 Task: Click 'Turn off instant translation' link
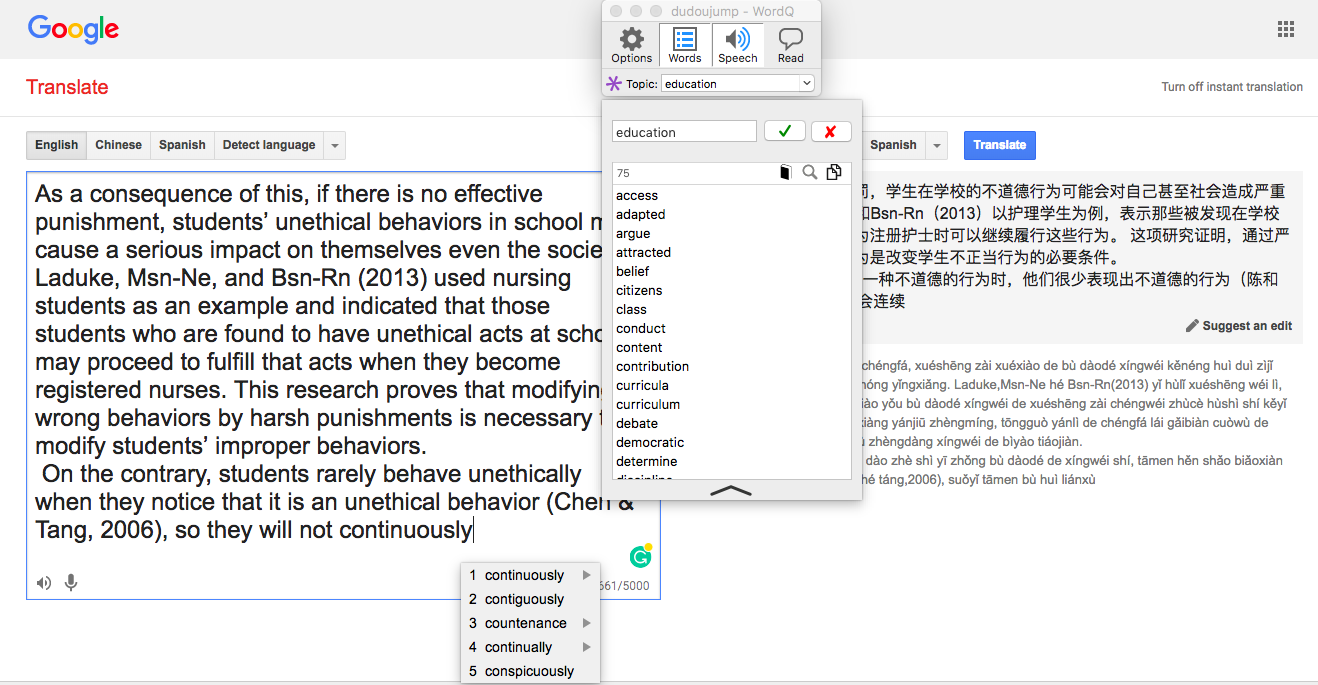tap(1232, 87)
